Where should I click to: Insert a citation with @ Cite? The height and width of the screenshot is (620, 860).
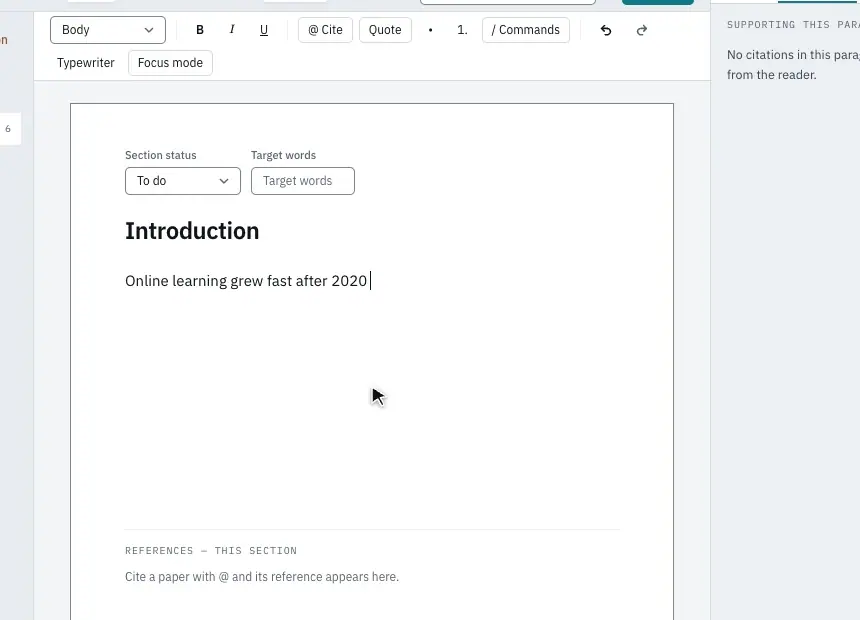(325, 30)
